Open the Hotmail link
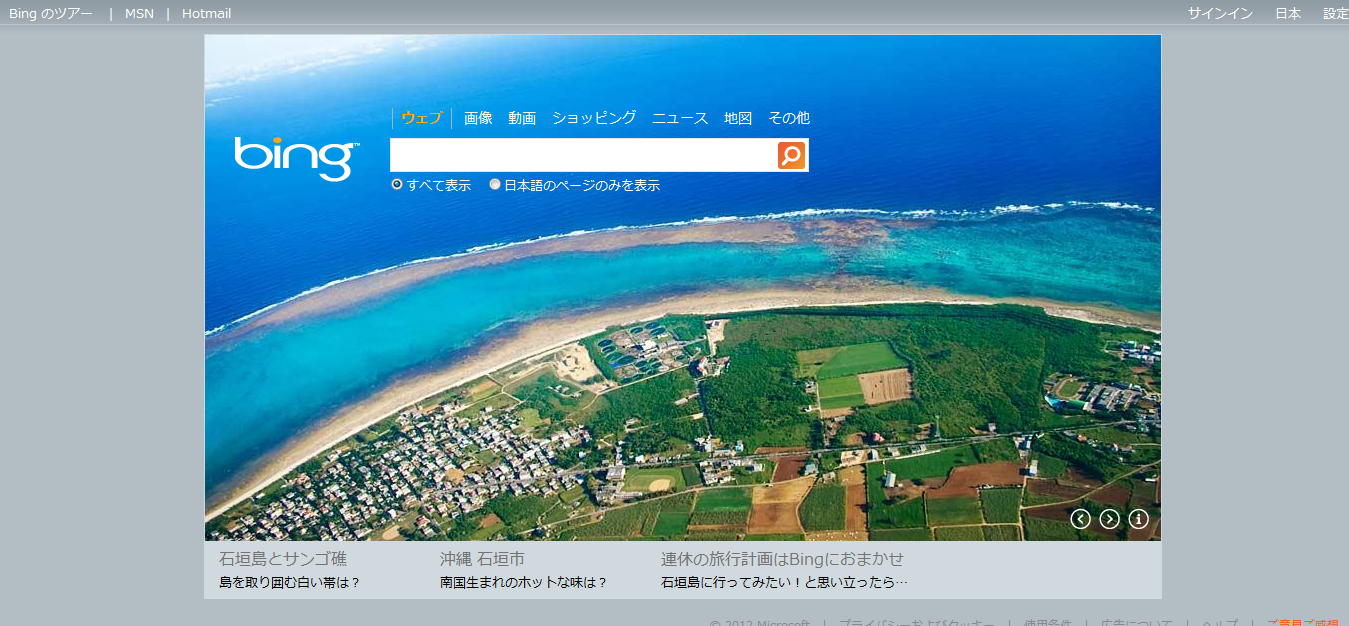This screenshot has width=1349, height=626. pyautogui.click(x=206, y=14)
